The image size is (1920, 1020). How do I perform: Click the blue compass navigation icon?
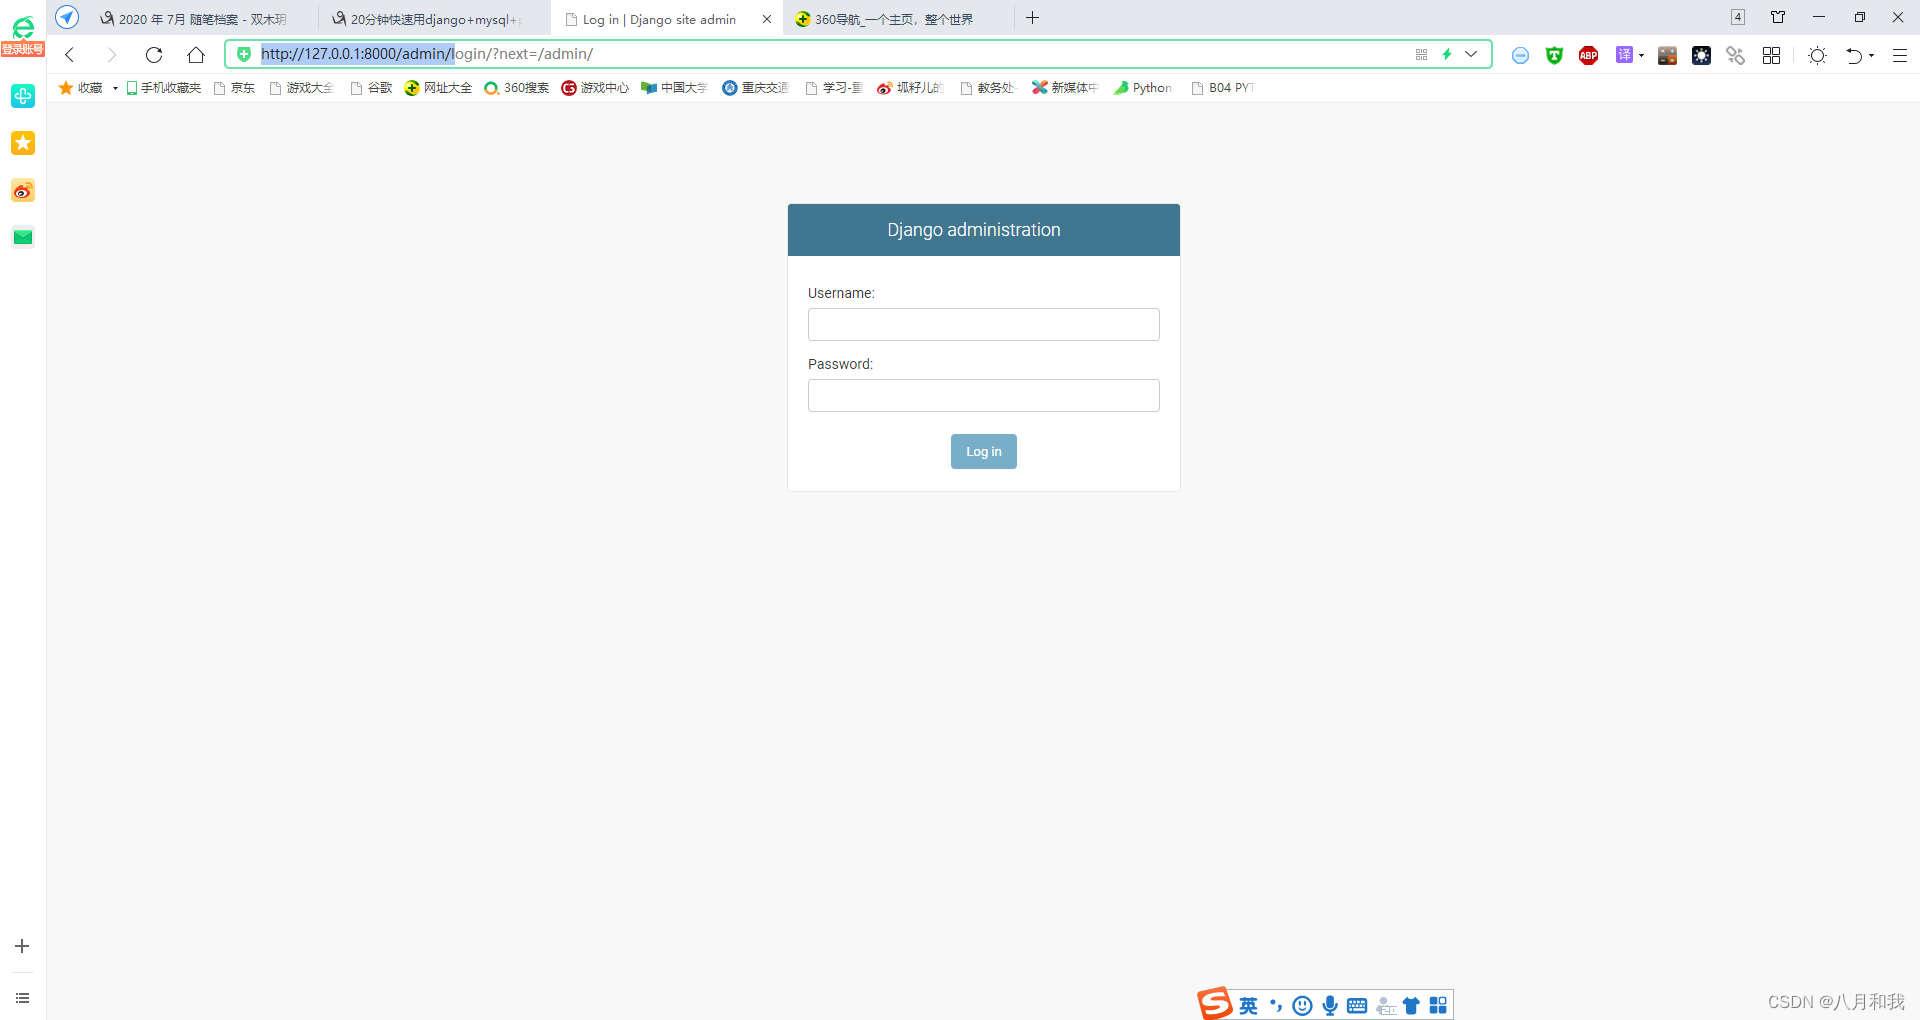(67, 18)
